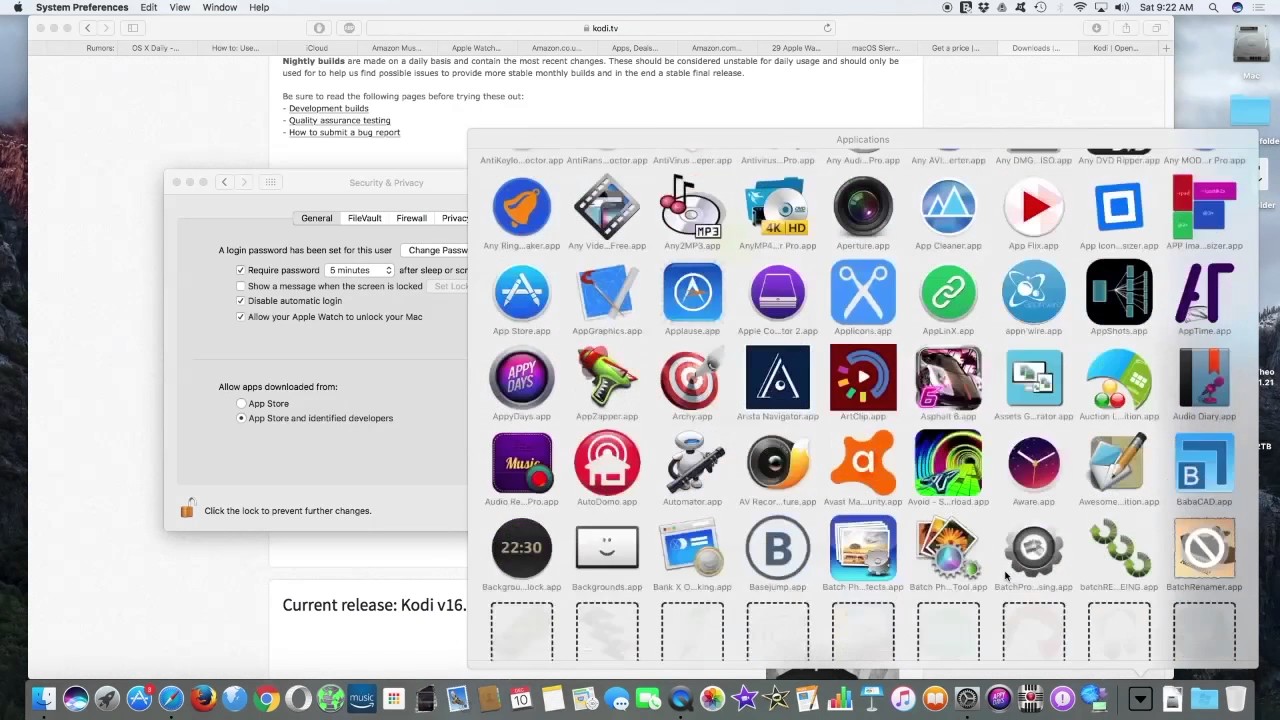Viewport: 1280px width, 720px height.
Task: Open App Cleaner.app in the stack
Action: (948, 208)
